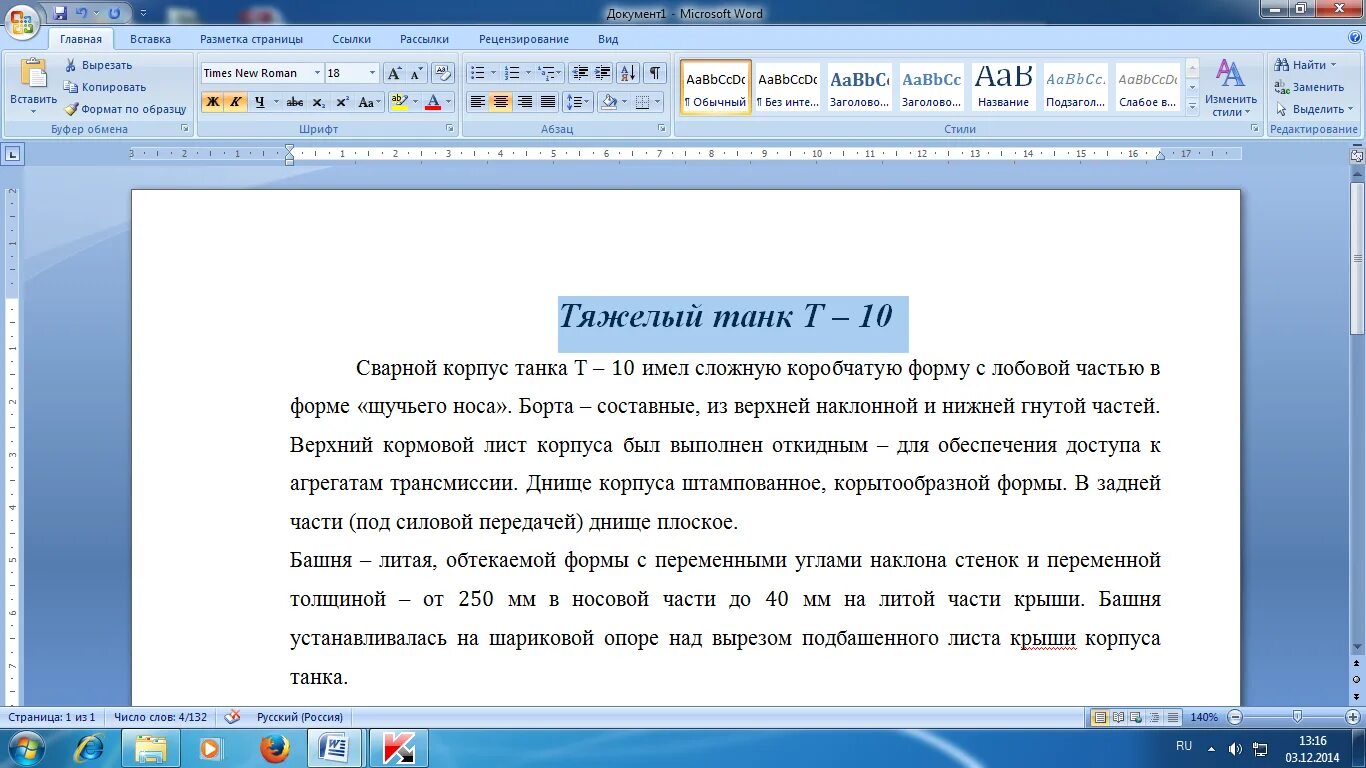Open borders dropdown

tap(656, 102)
